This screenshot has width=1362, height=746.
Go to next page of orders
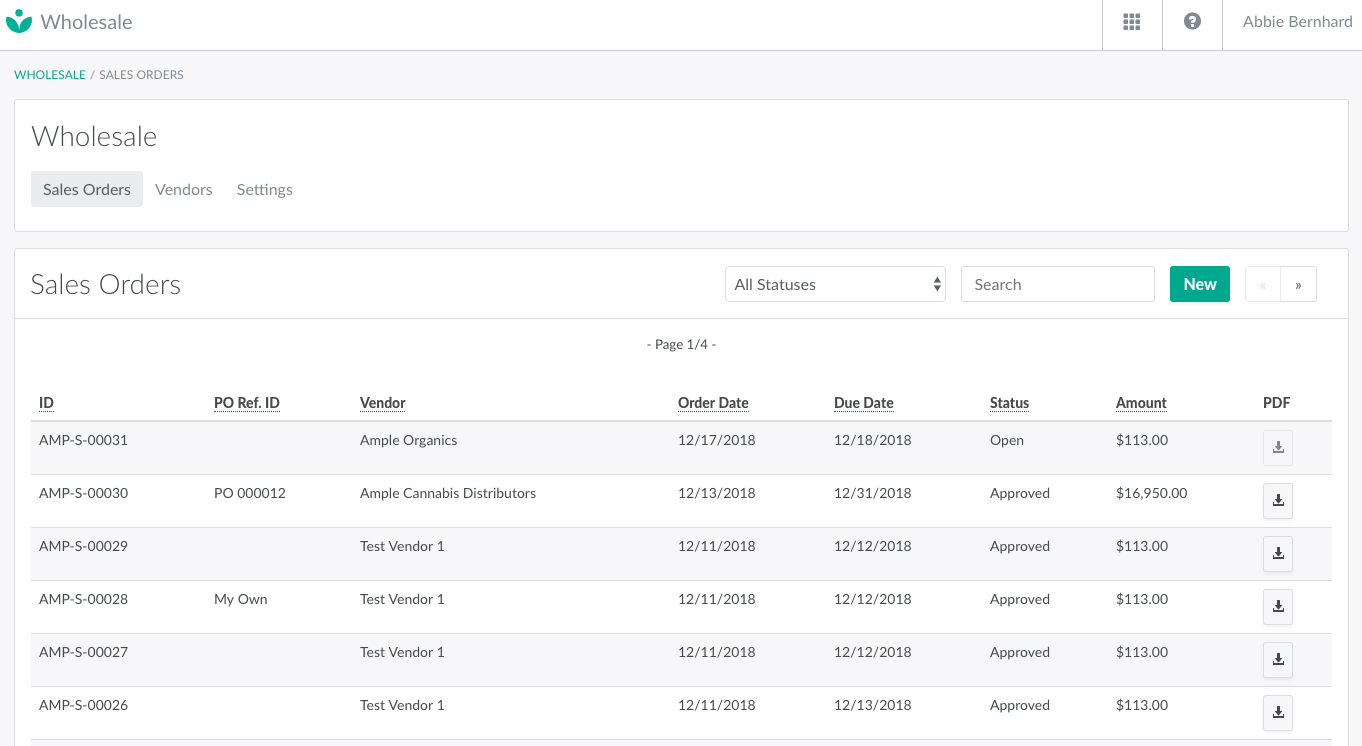click(1298, 284)
